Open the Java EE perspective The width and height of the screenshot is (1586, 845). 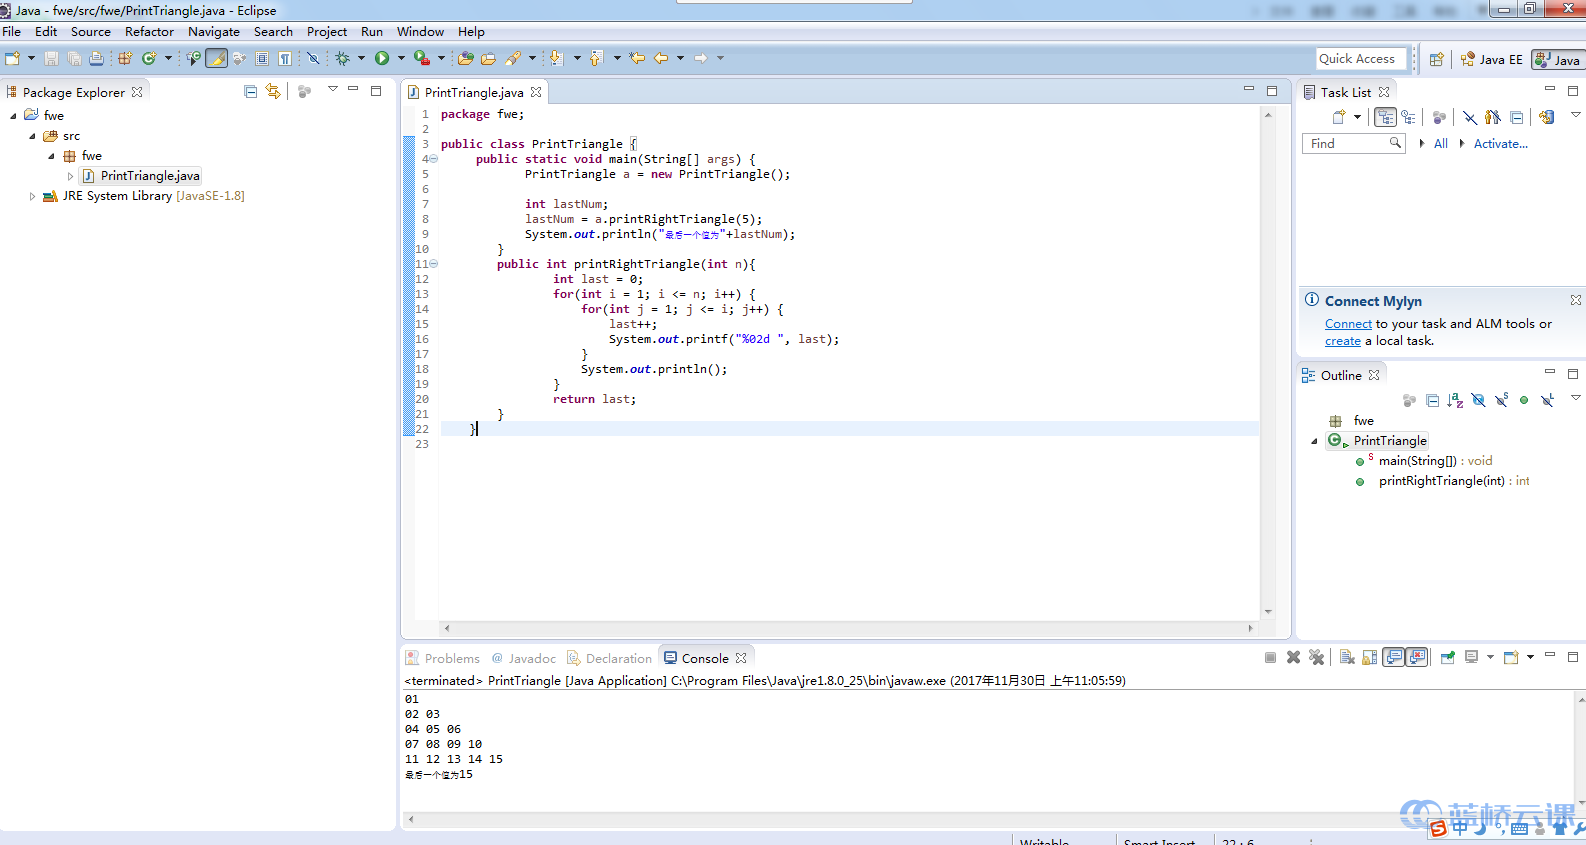coord(1491,60)
